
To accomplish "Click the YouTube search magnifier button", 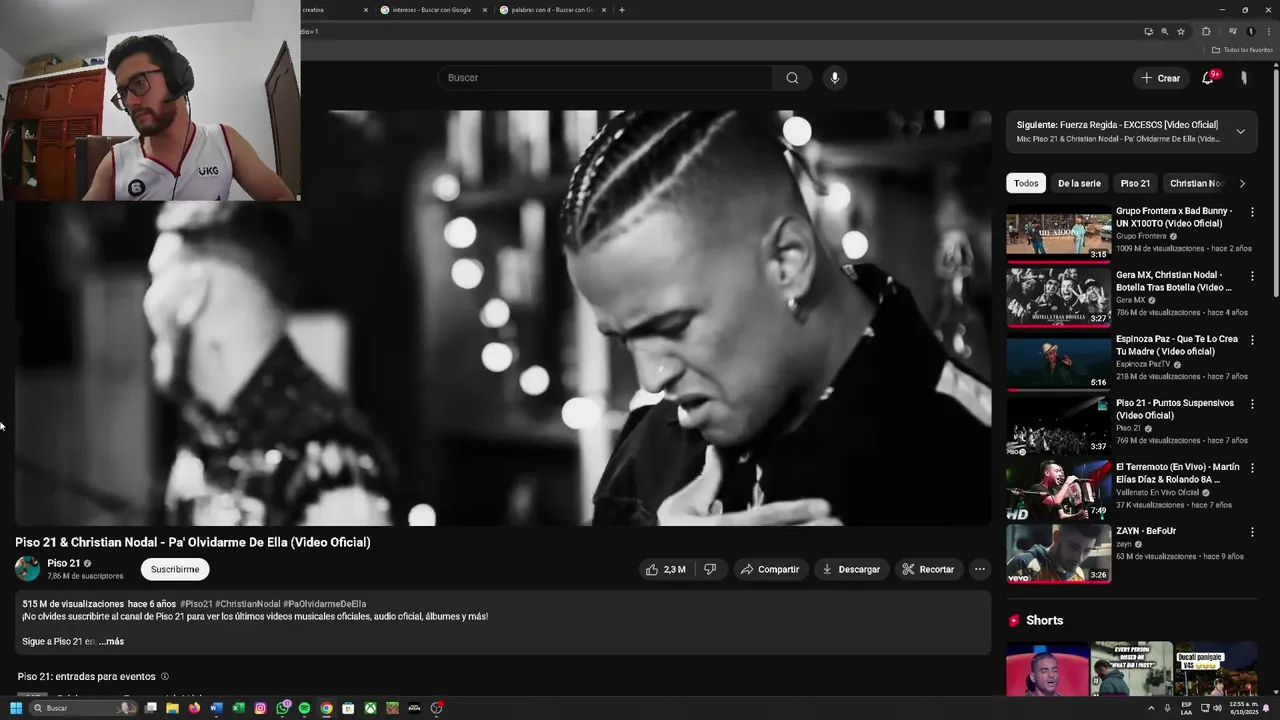I will pyautogui.click(x=792, y=78).
